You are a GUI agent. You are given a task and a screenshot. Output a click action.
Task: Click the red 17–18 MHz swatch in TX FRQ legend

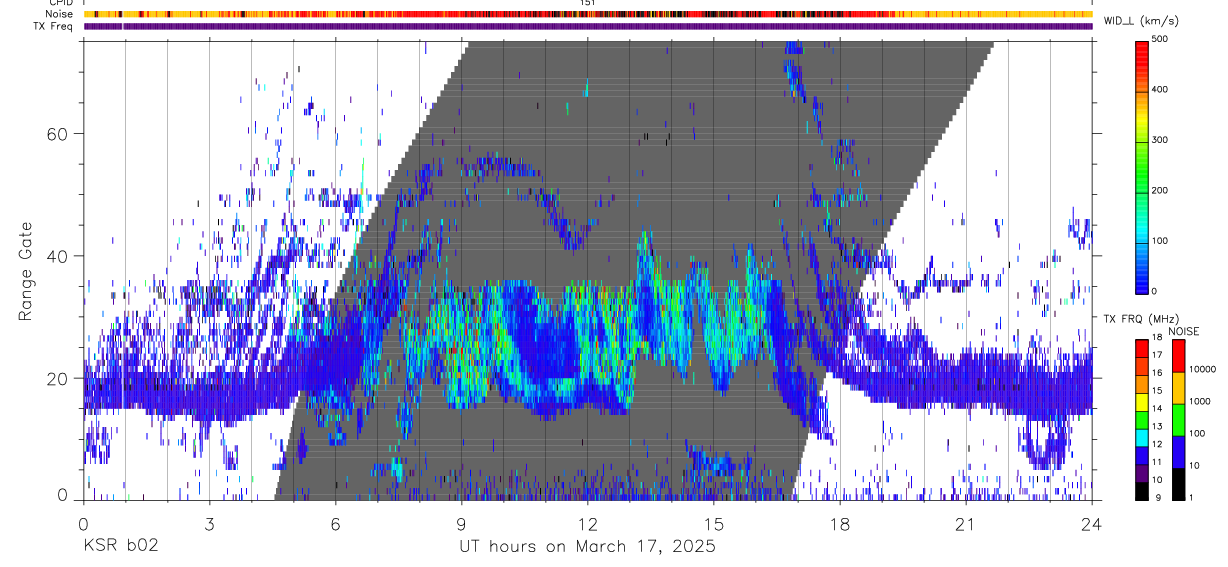coord(1143,348)
